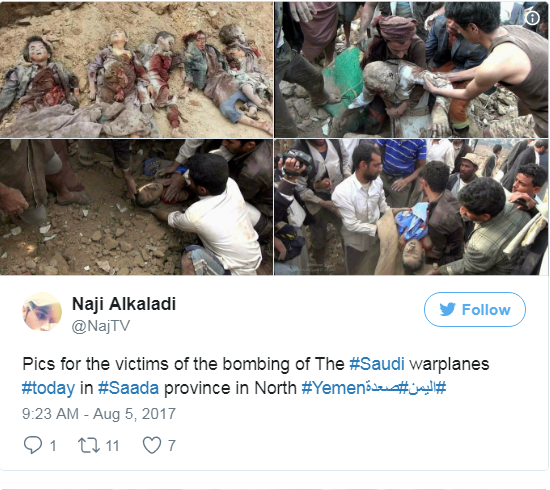Open the #Yemen hashtag

334,388
